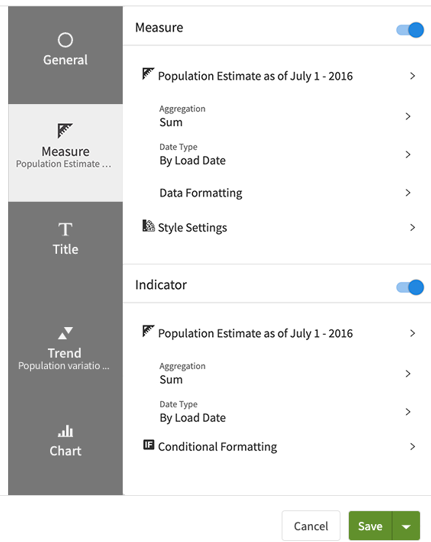Click Sum aggregation value under Indicator
The width and height of the screenshot is (431, 542).
pyautogui.click(x=171, y=379)
